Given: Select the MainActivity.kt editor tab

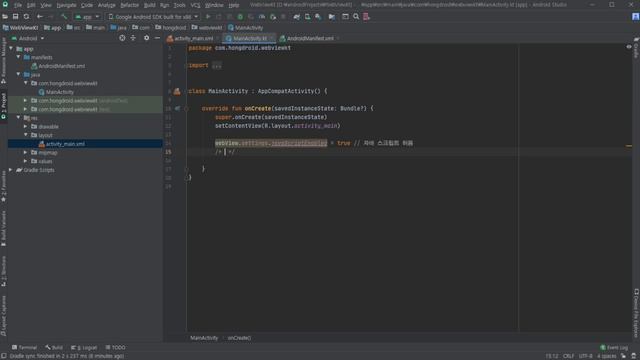Looking at the screenshot, I should tap(249, 38).
